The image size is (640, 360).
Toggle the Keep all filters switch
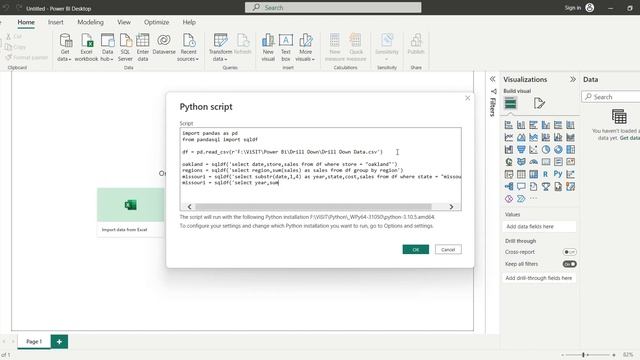[569, 264]
